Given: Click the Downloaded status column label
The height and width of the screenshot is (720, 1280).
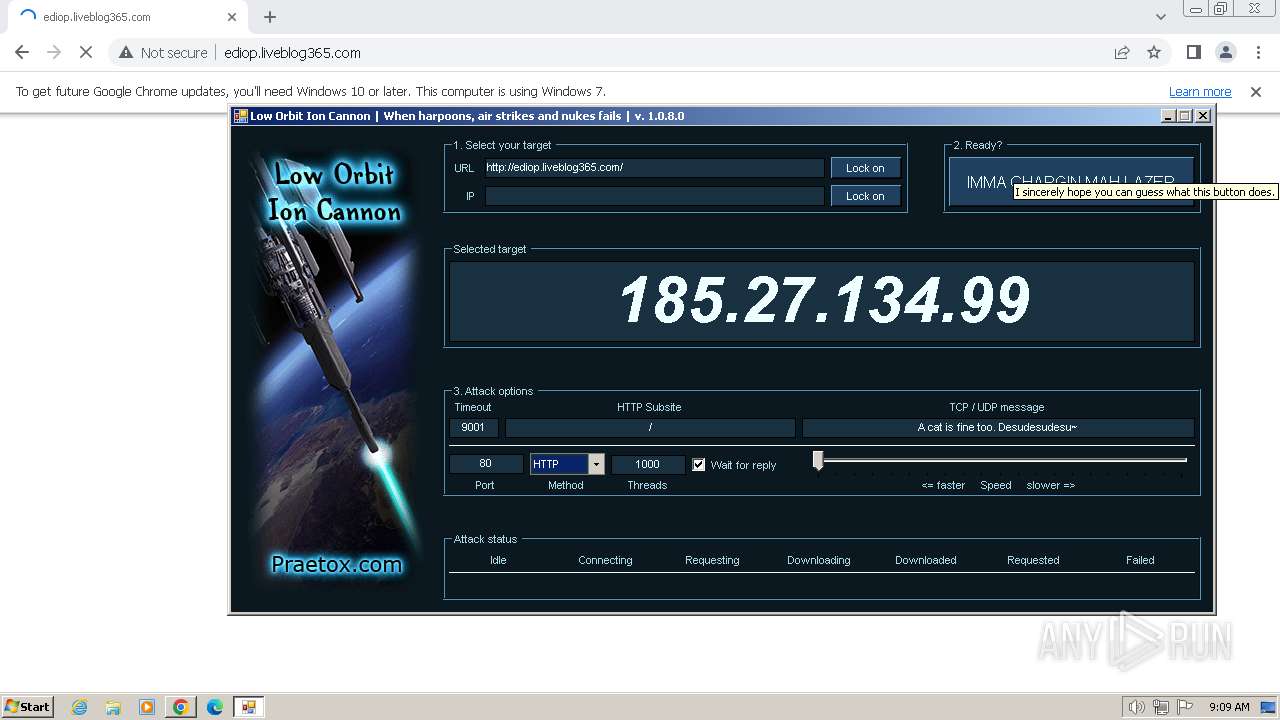Looking at the screenshot, I should tap(926, 560).
